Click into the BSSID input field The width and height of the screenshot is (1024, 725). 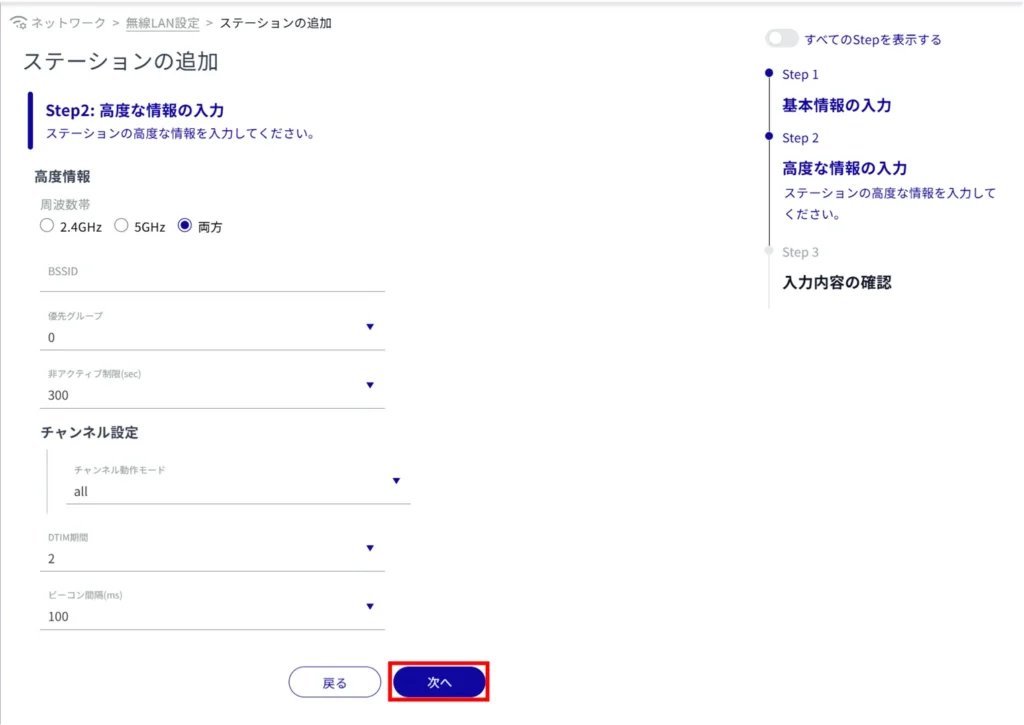pyautogui.click(x=210, y=272)
